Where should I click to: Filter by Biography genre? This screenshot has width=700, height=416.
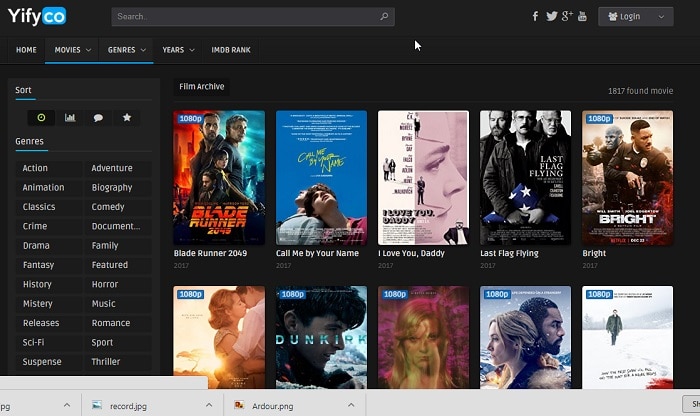tap(118, 187)
